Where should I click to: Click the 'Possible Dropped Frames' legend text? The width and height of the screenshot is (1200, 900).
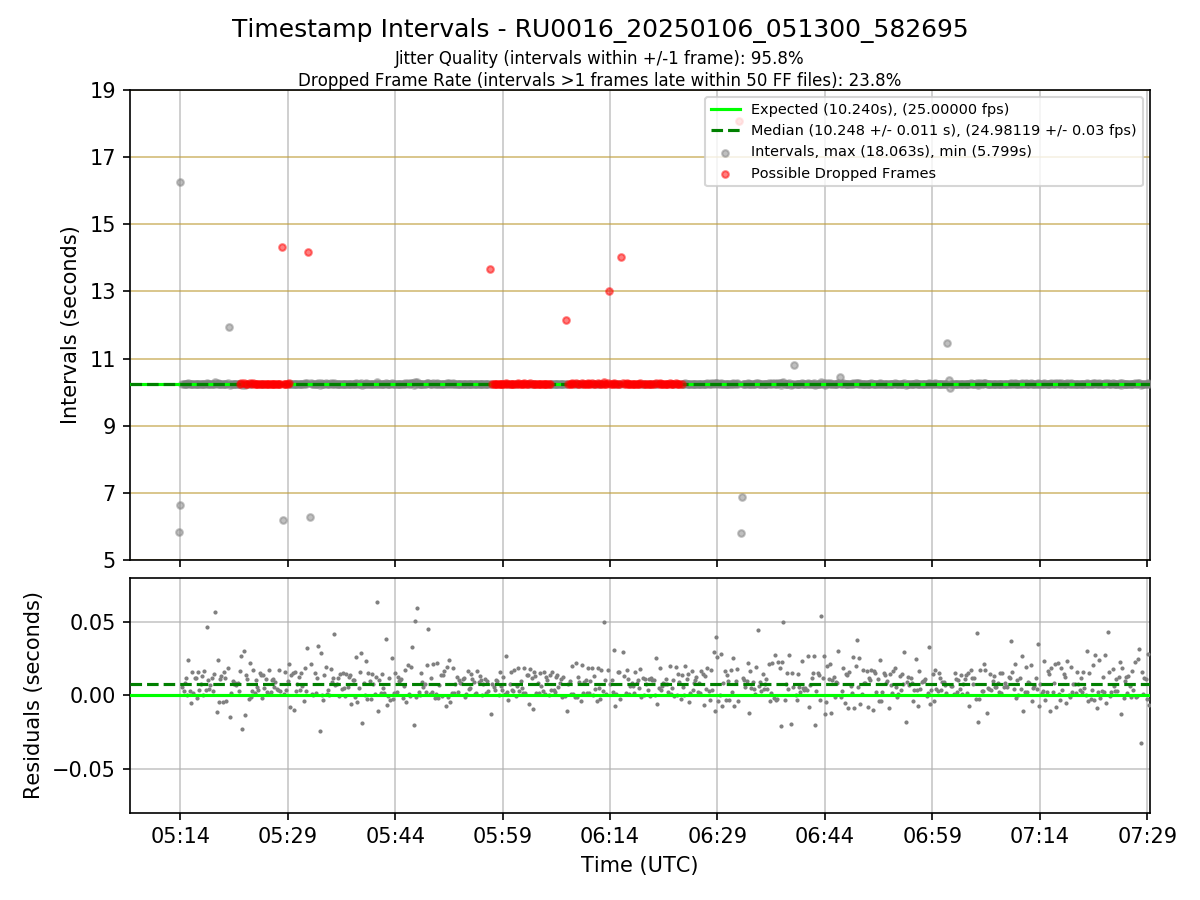coord(843,173)
